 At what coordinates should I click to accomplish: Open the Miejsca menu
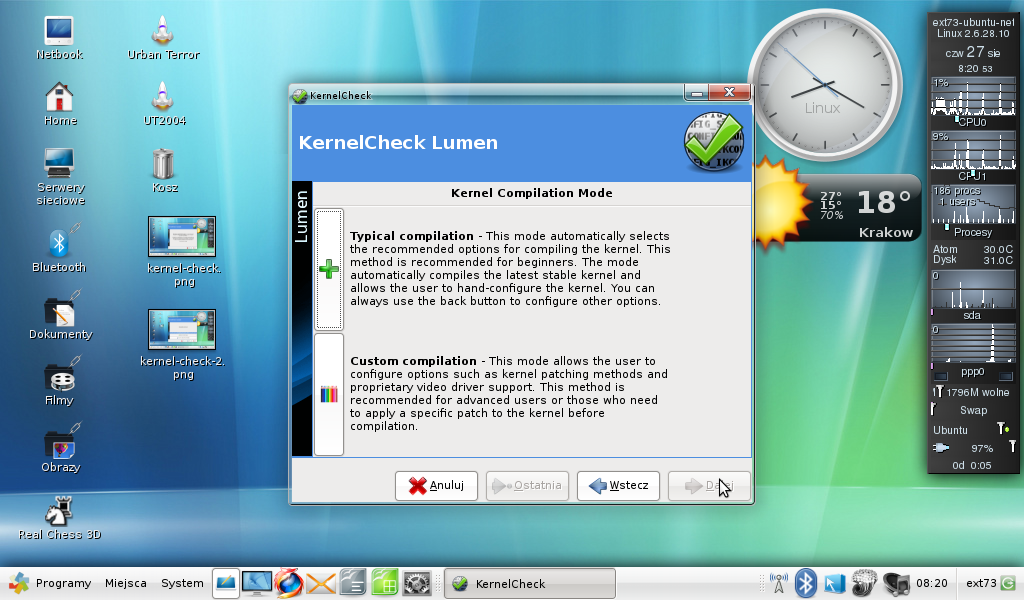tap(125, 583)
